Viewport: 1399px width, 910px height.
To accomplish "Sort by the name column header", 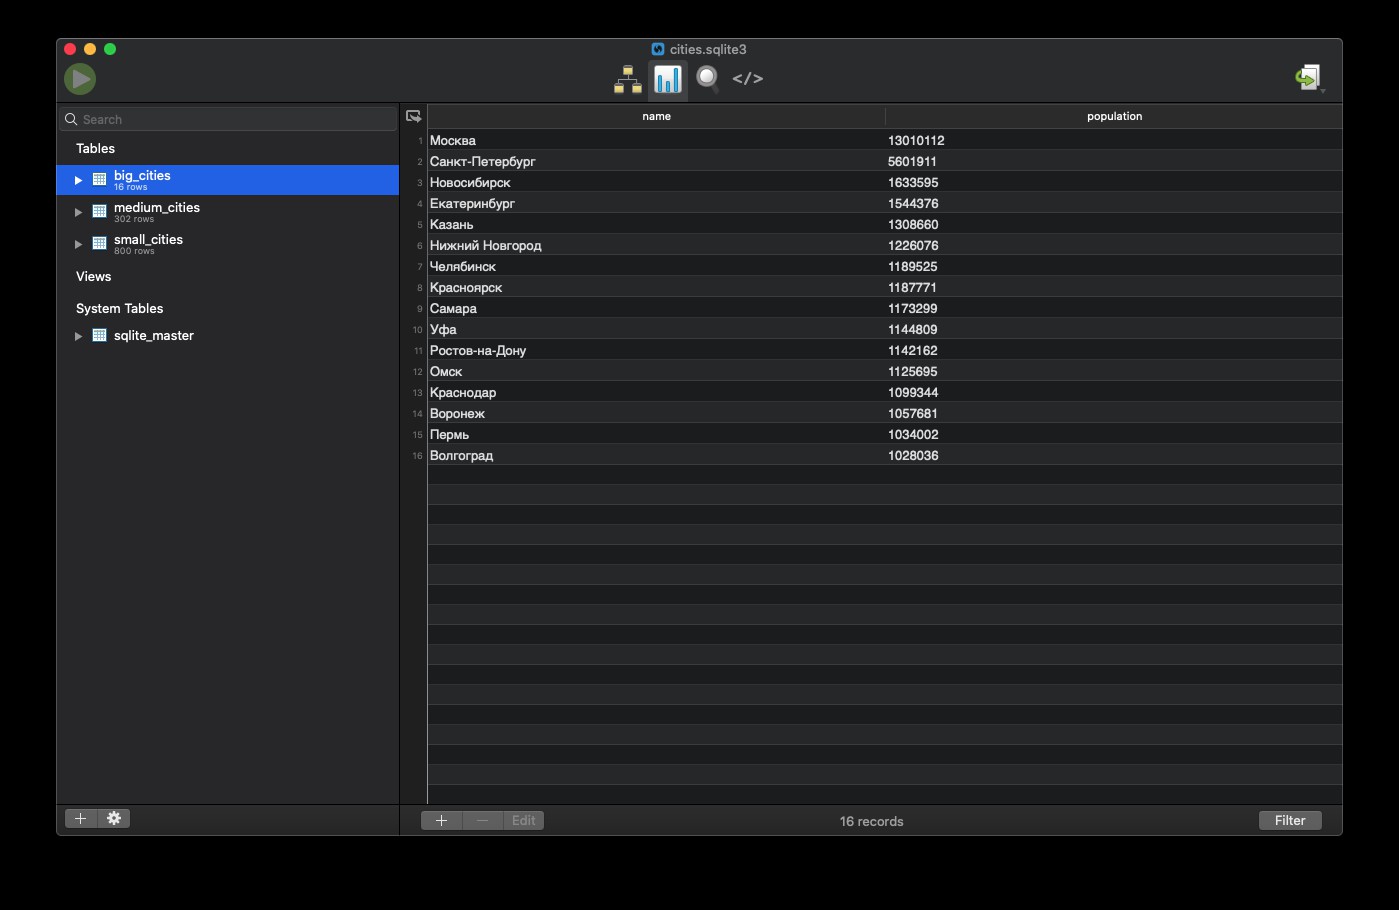I will click(x=656, y=116).
